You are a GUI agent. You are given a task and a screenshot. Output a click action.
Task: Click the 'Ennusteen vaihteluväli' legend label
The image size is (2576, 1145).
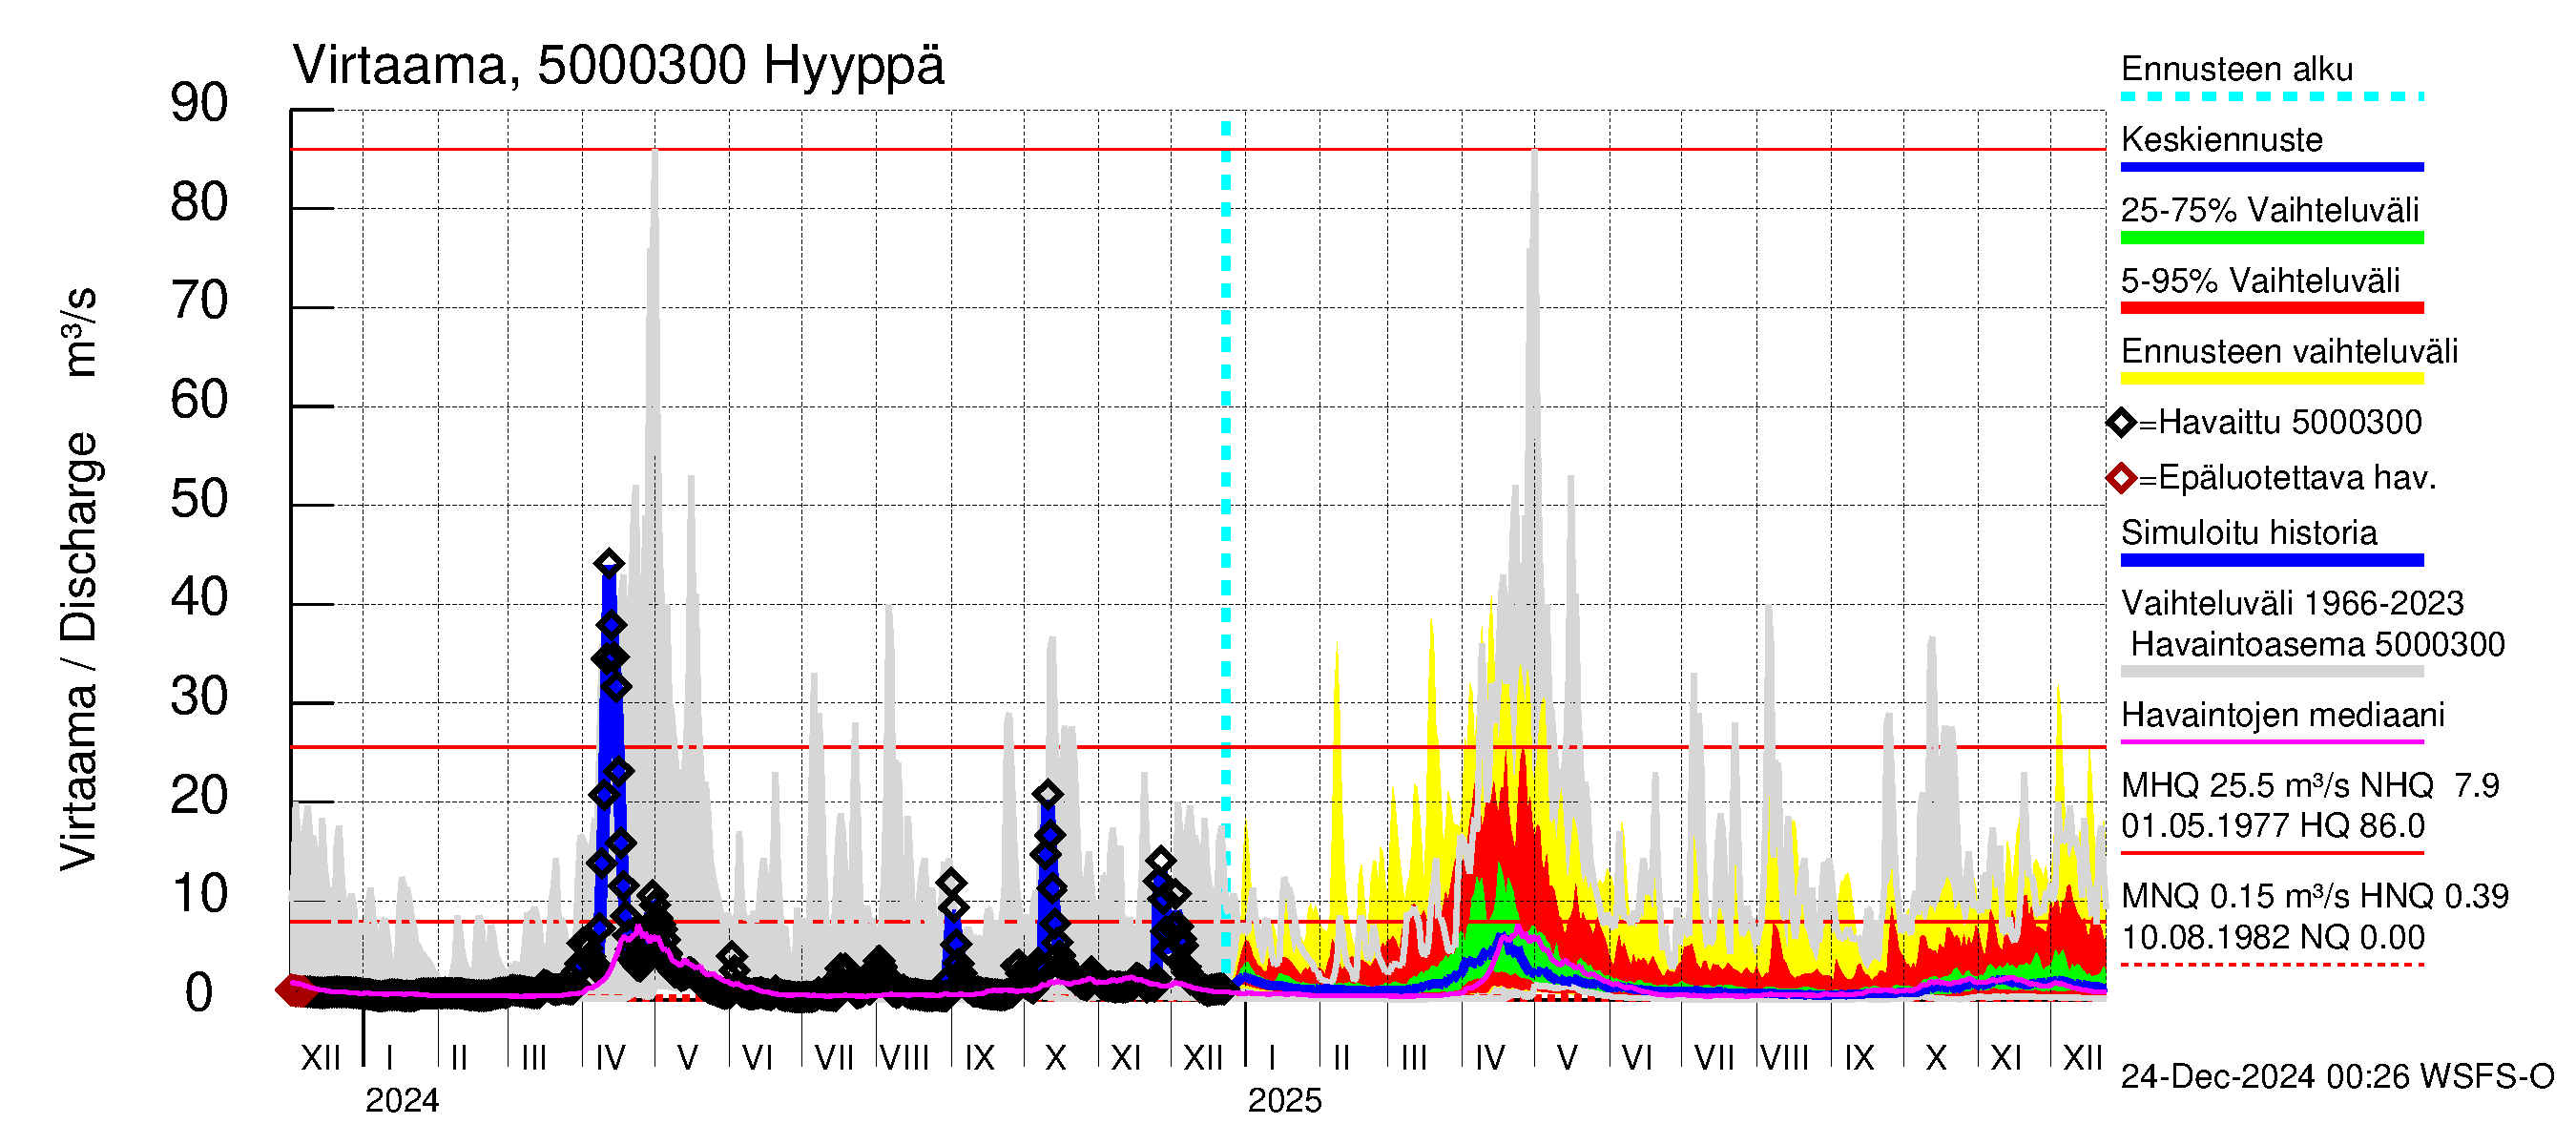(x=2289, y=352)
